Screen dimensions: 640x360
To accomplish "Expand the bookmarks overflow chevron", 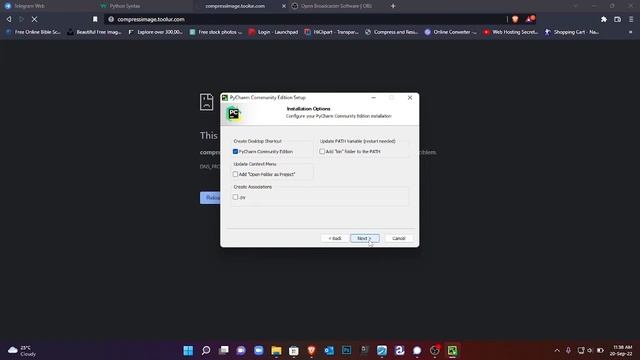I will click(x=631, y=32).
